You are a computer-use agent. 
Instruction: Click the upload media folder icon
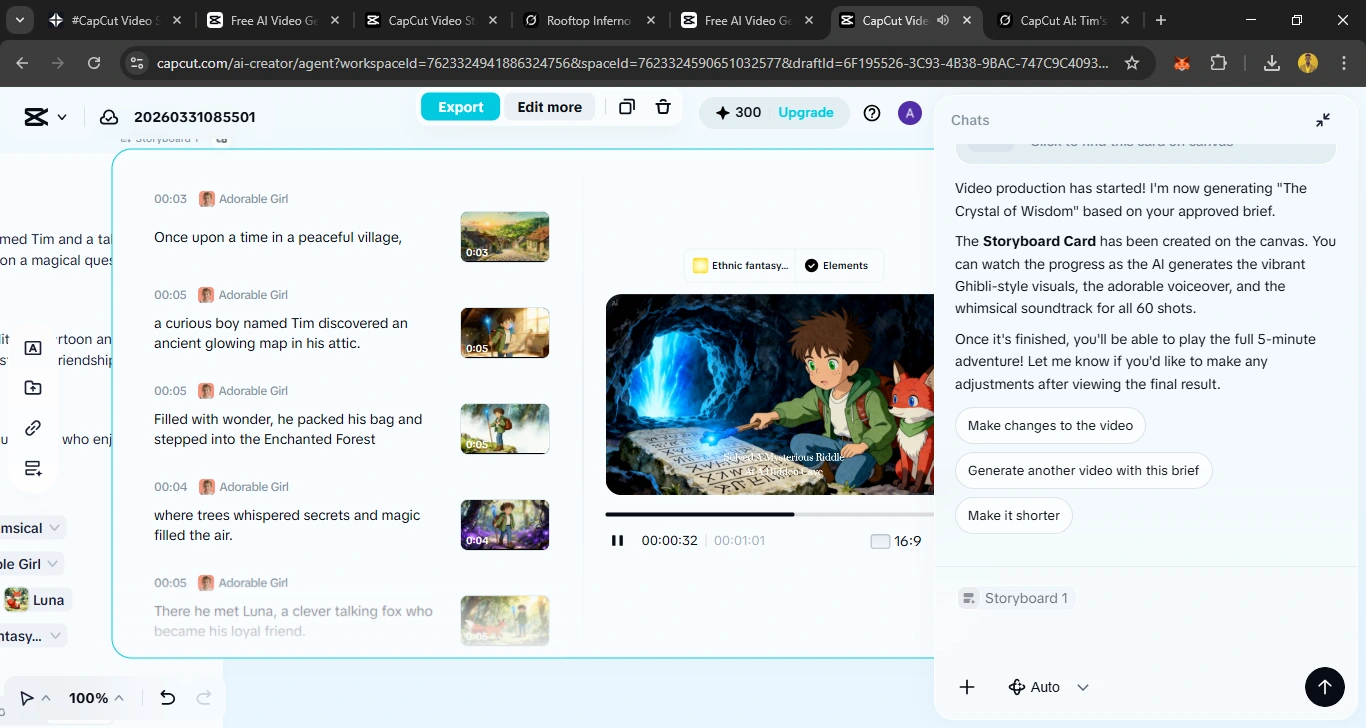click(x=33, y=388)
